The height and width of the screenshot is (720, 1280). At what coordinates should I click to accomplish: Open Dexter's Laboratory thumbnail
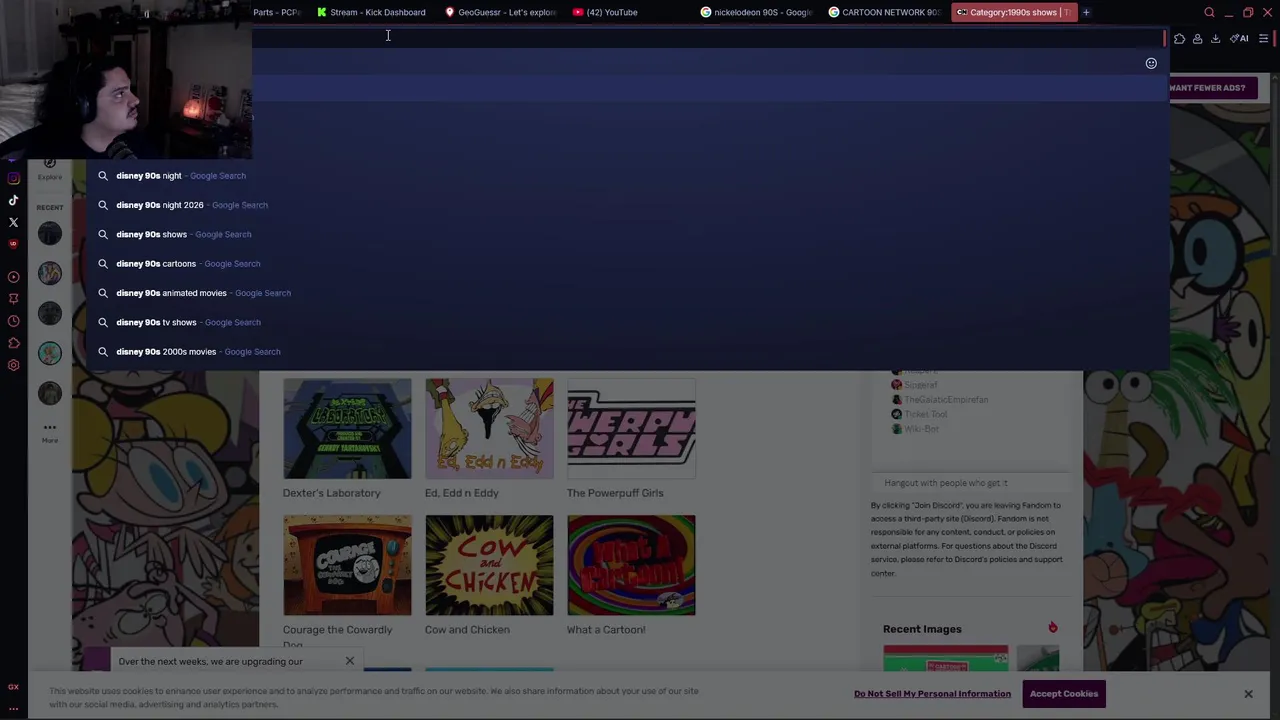(x=347, y=428)
